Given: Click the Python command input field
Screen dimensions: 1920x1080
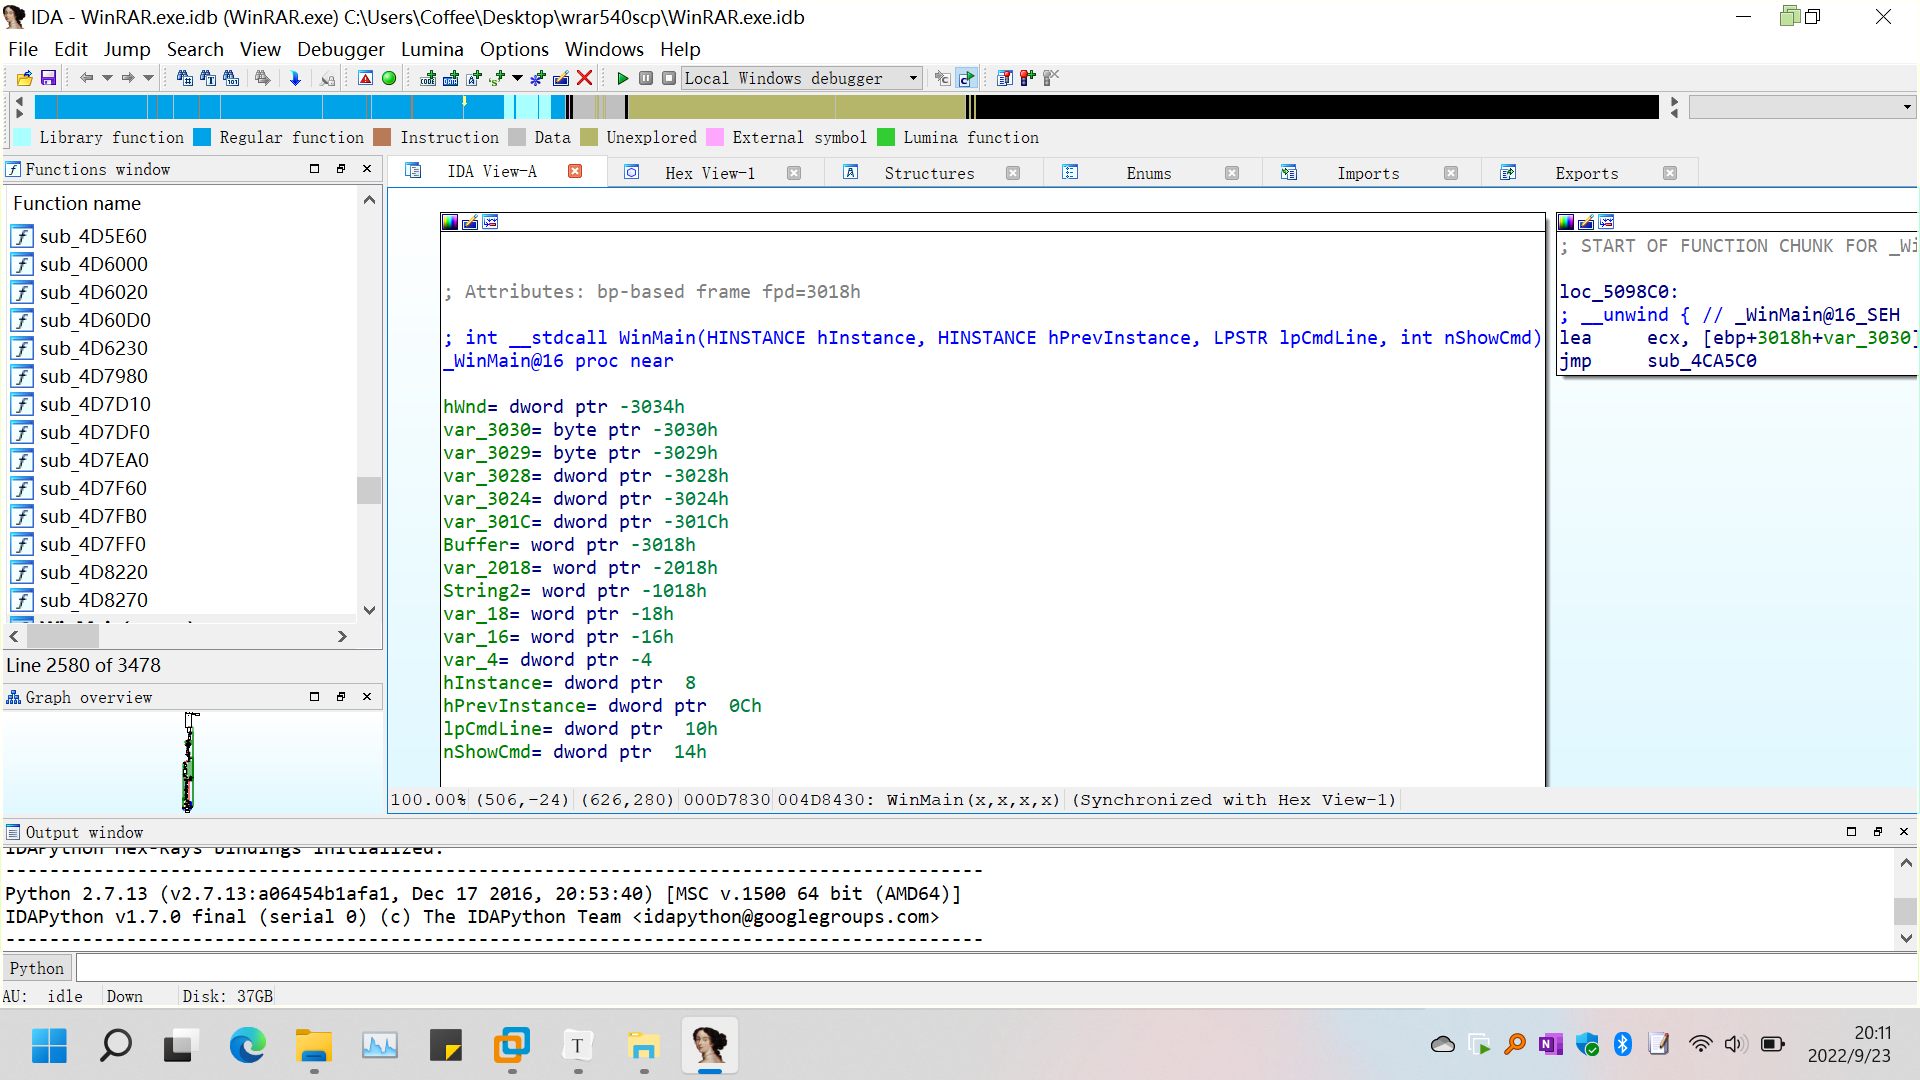Looking at the screenshot, I should click(996, 968).
